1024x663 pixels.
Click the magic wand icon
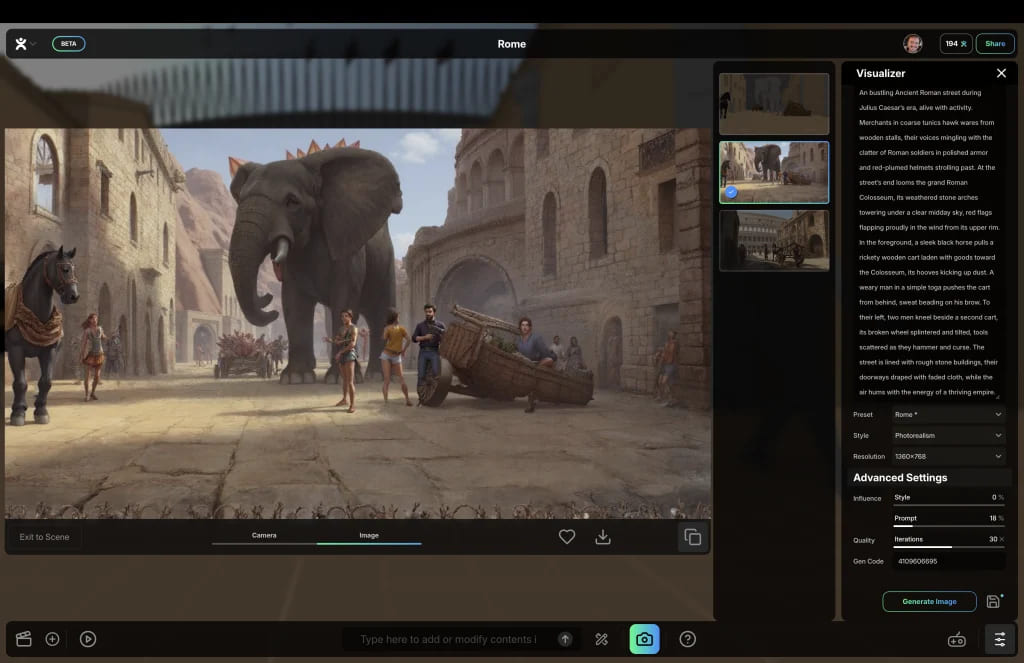pyautogui.click(x=602, y=639)
